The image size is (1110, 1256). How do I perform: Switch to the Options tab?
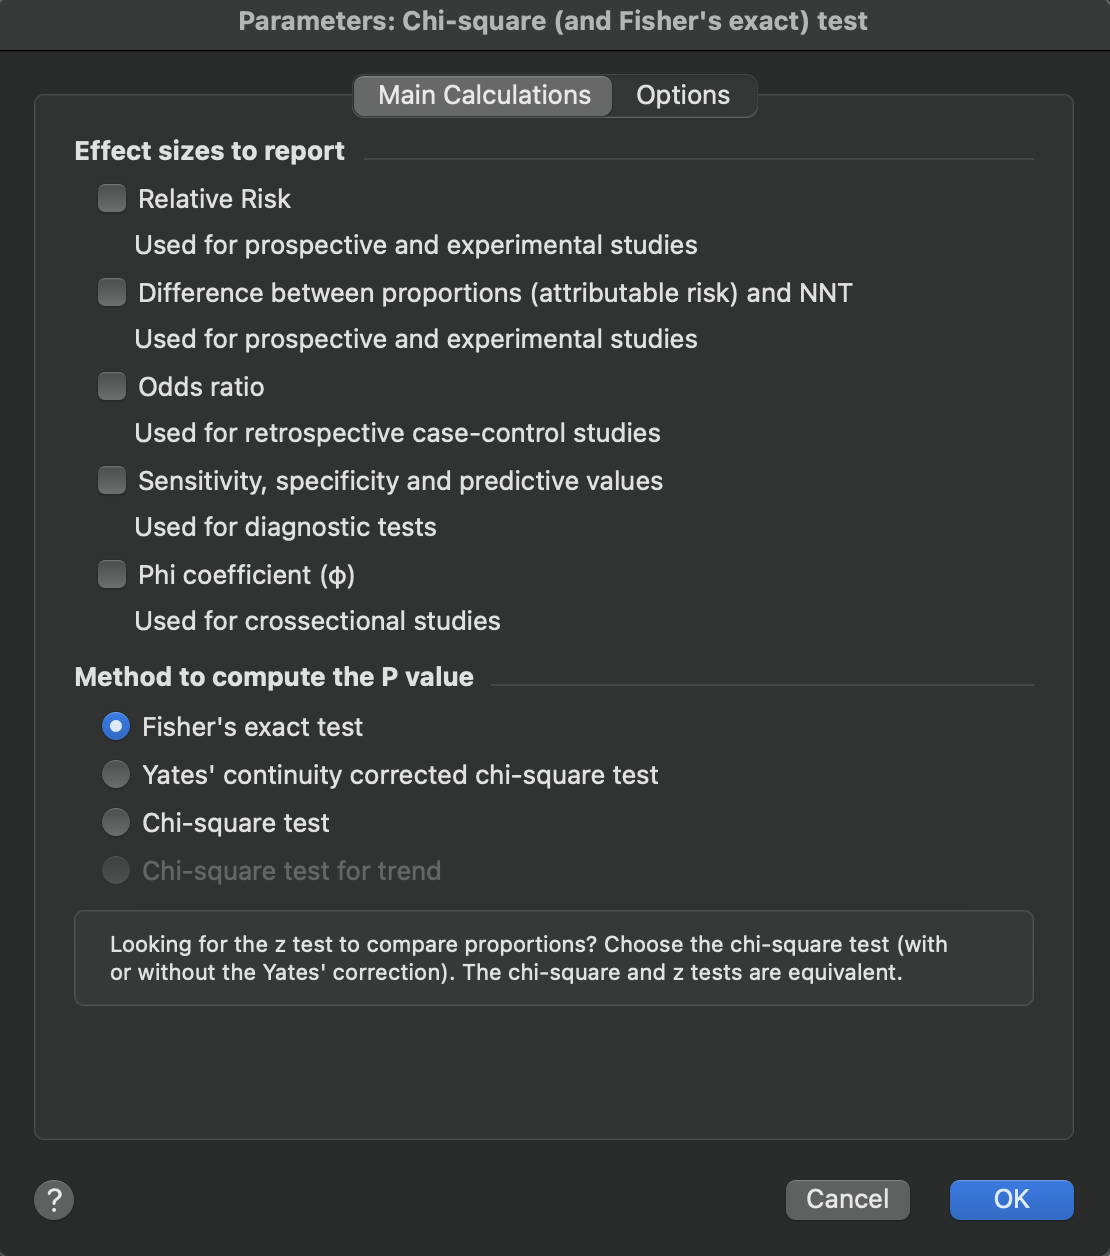click(x=683, y=96)
